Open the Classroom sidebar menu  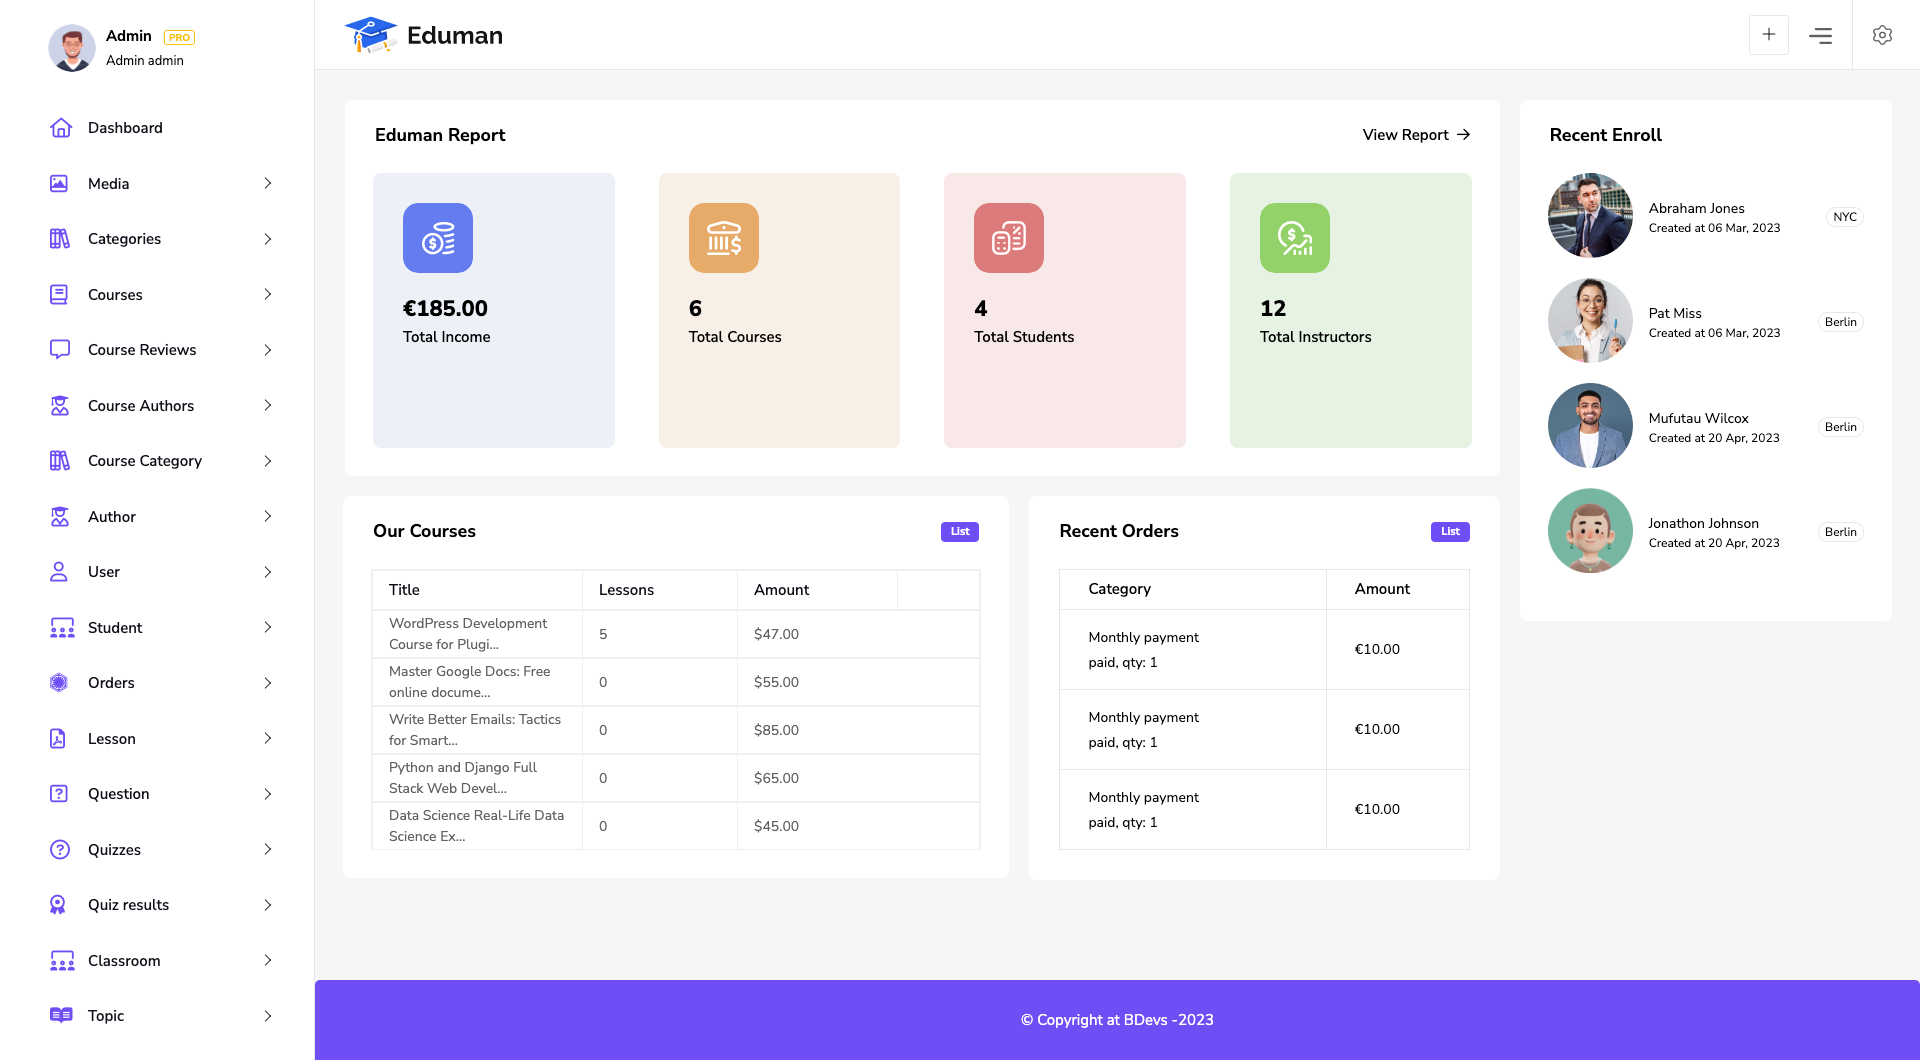click(x=124, y=960)
